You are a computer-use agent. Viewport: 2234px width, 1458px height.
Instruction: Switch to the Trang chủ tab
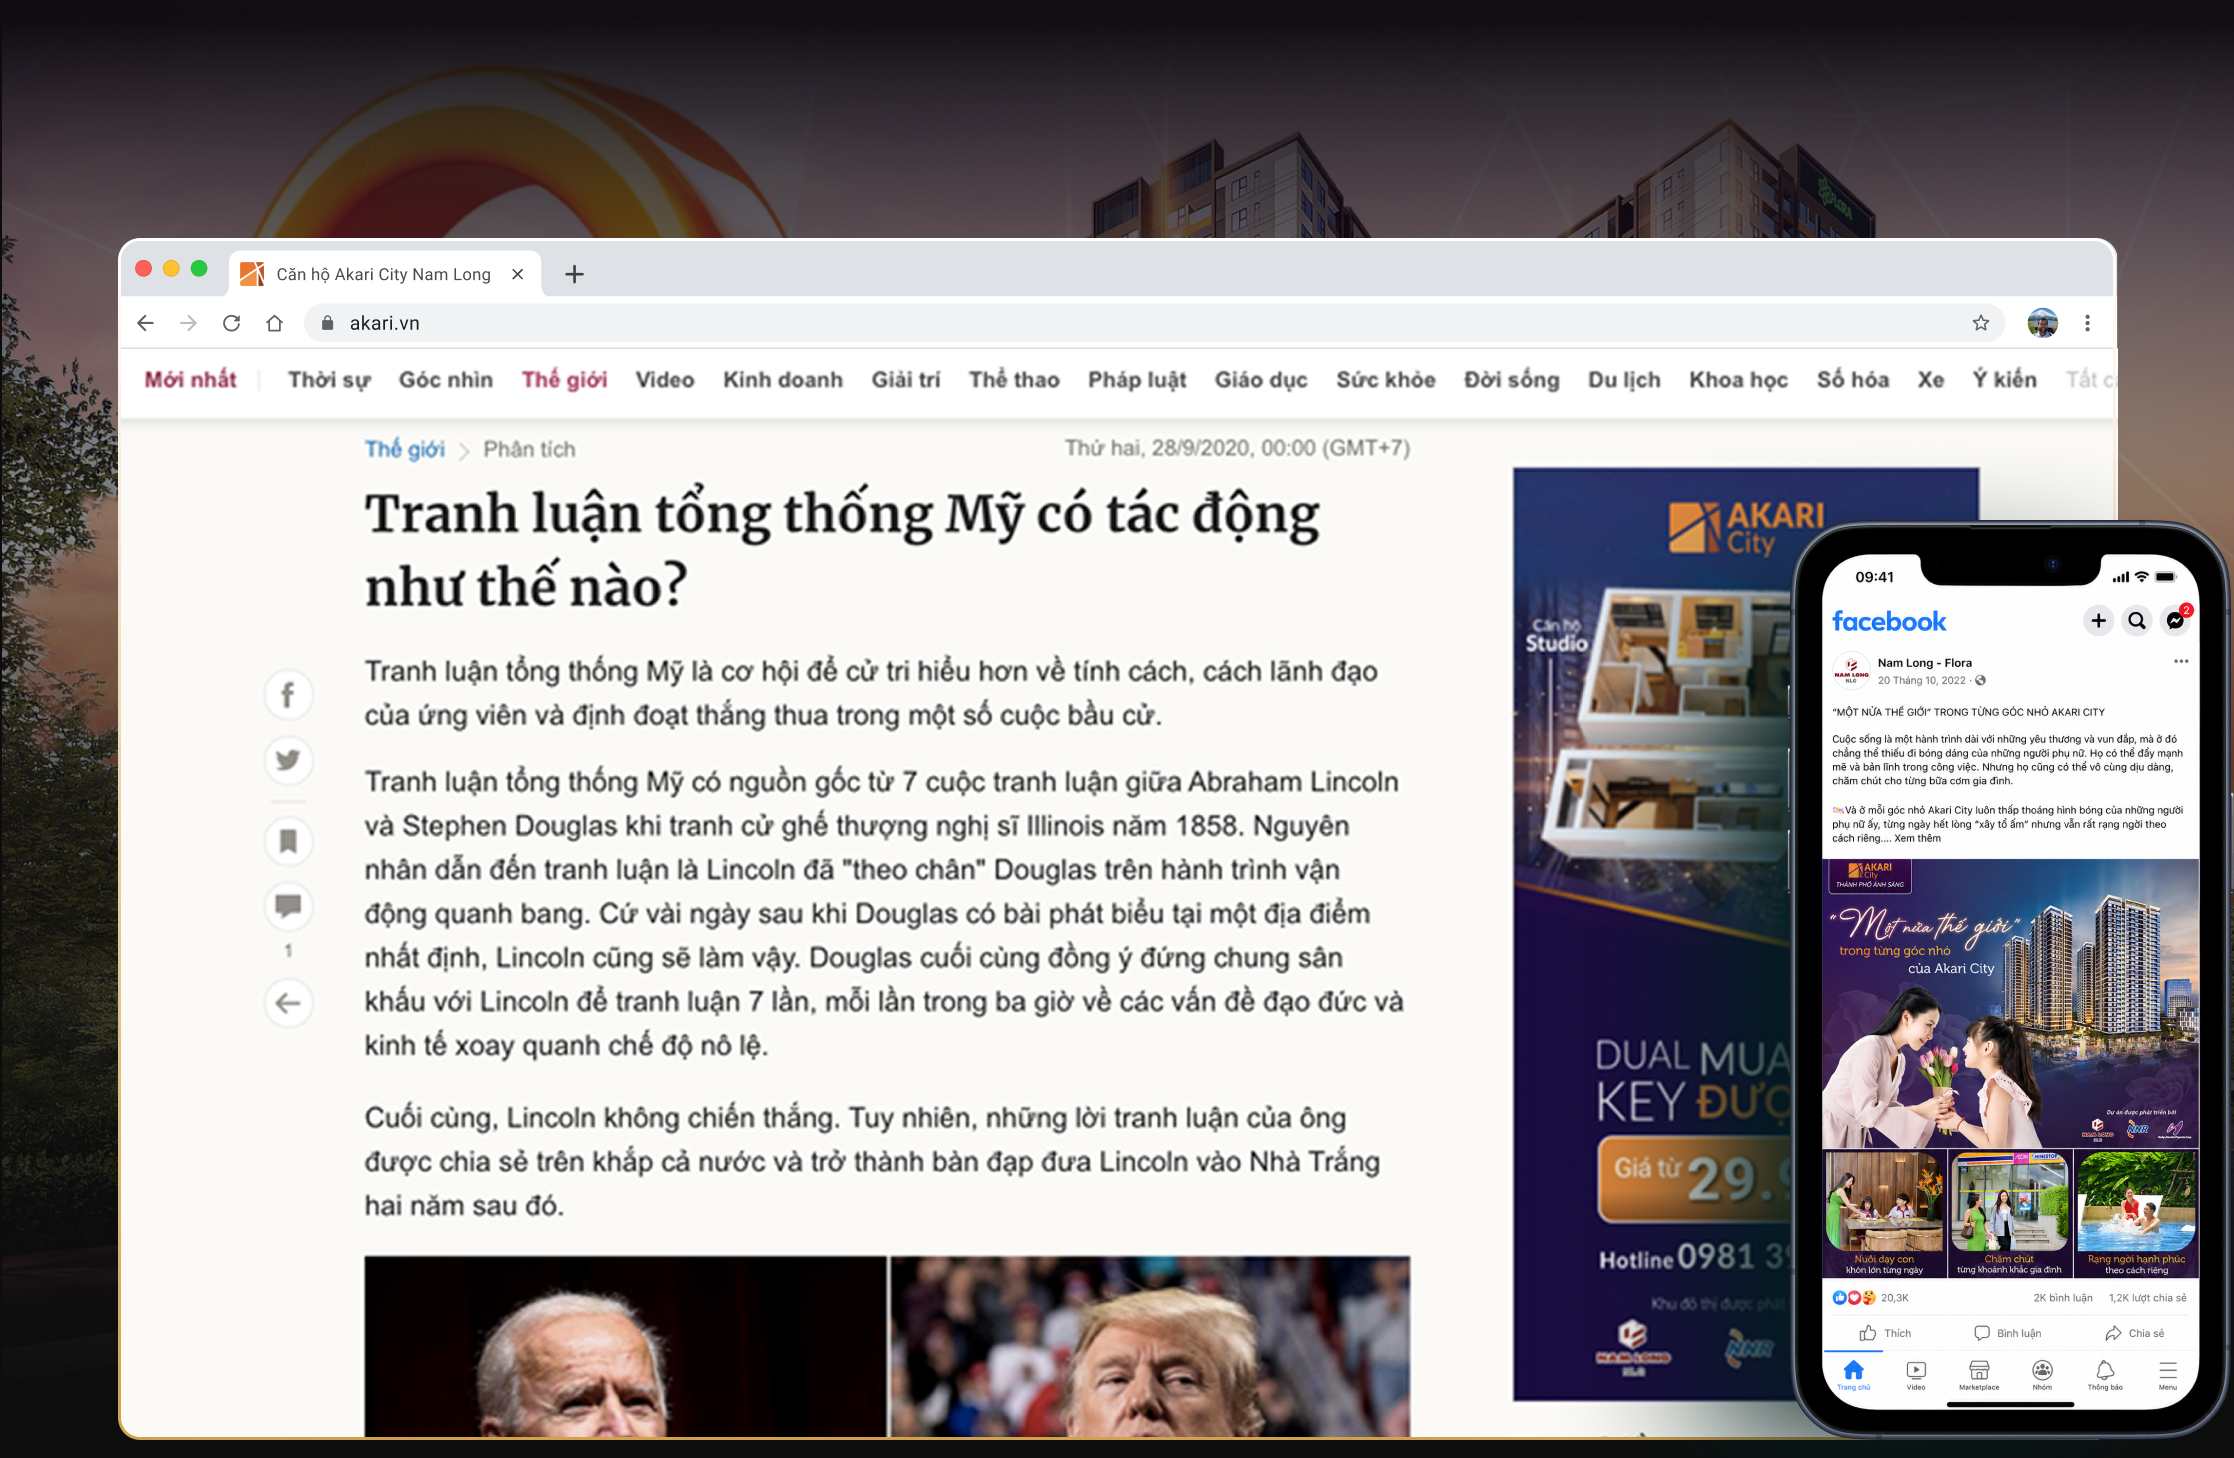(x=1853, y=1375)
